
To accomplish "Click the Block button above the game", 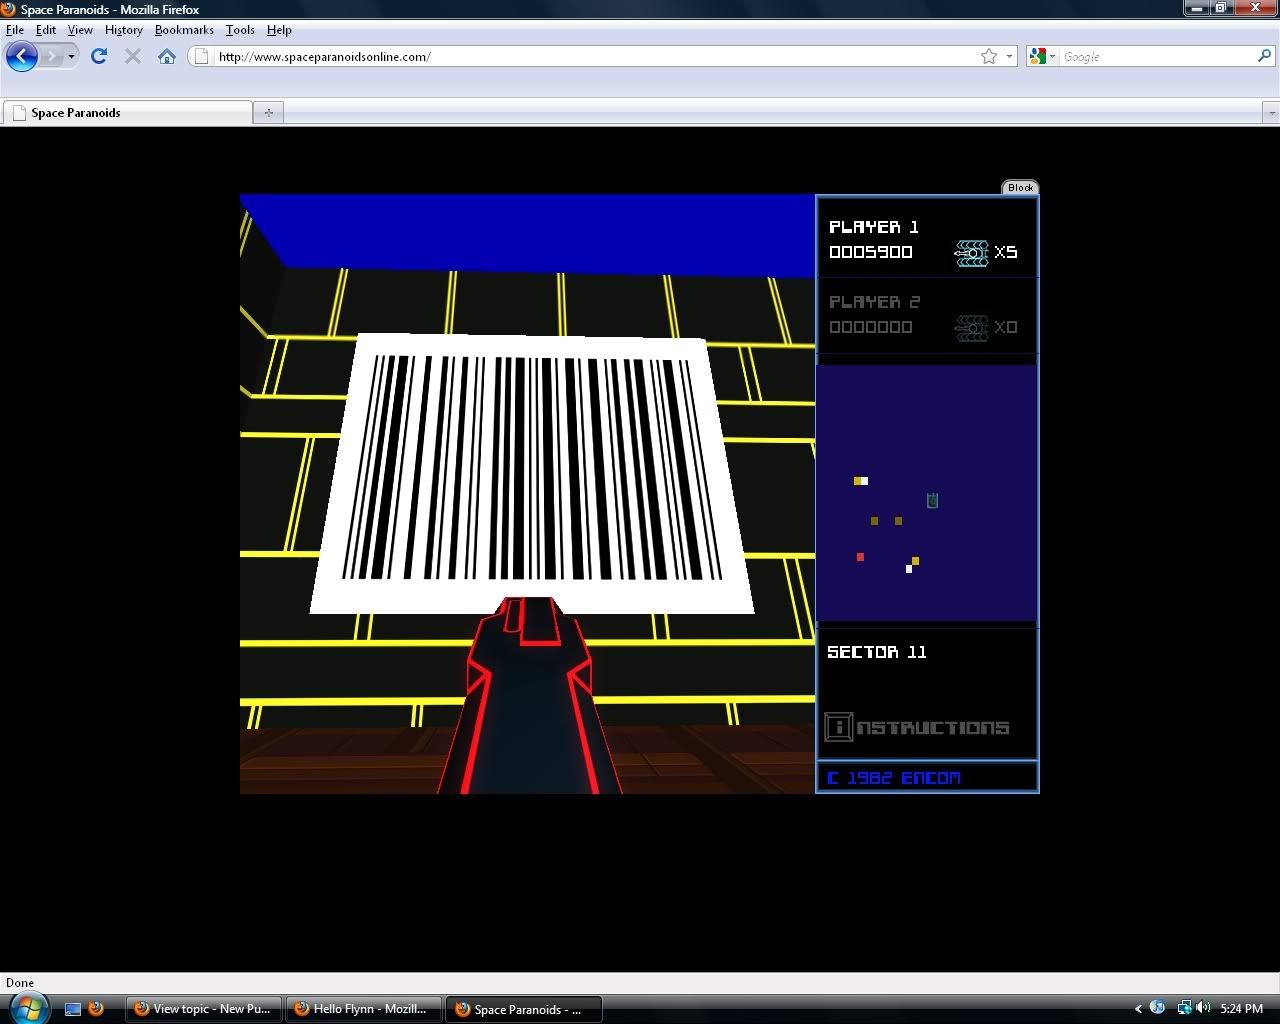I will [x=1020, y=187].
